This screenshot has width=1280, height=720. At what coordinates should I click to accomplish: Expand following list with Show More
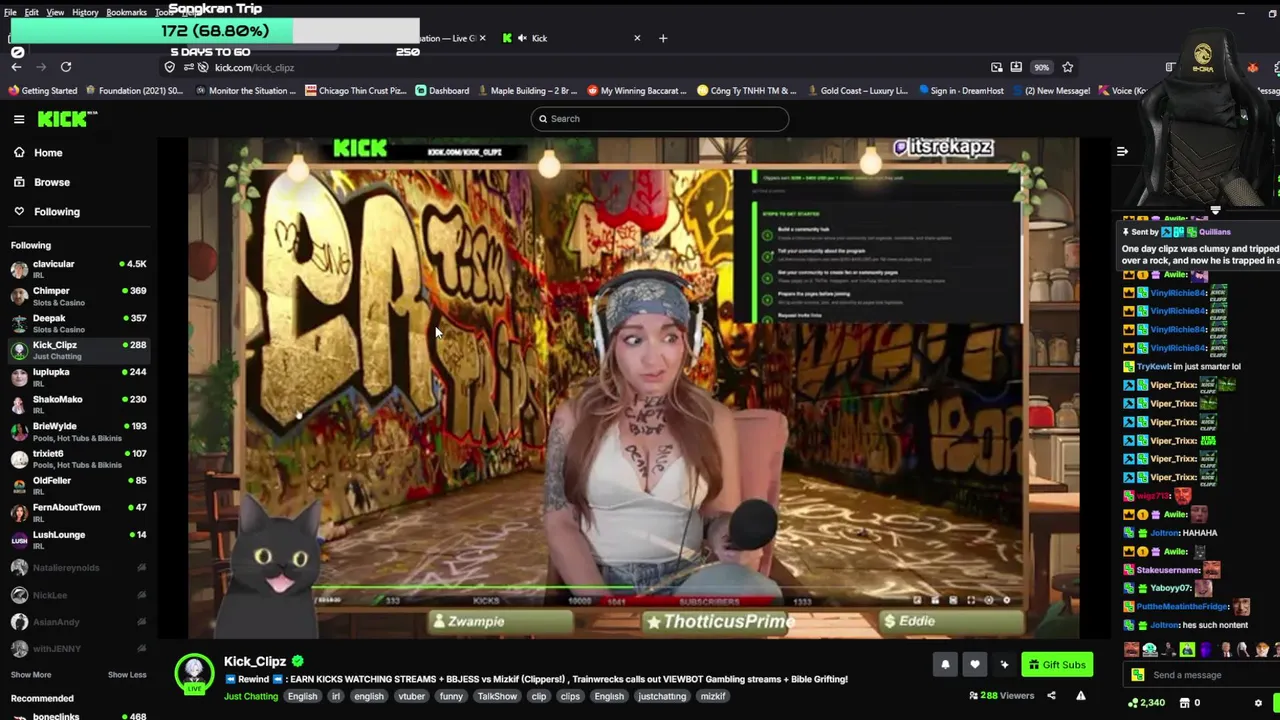click(31, 675)
